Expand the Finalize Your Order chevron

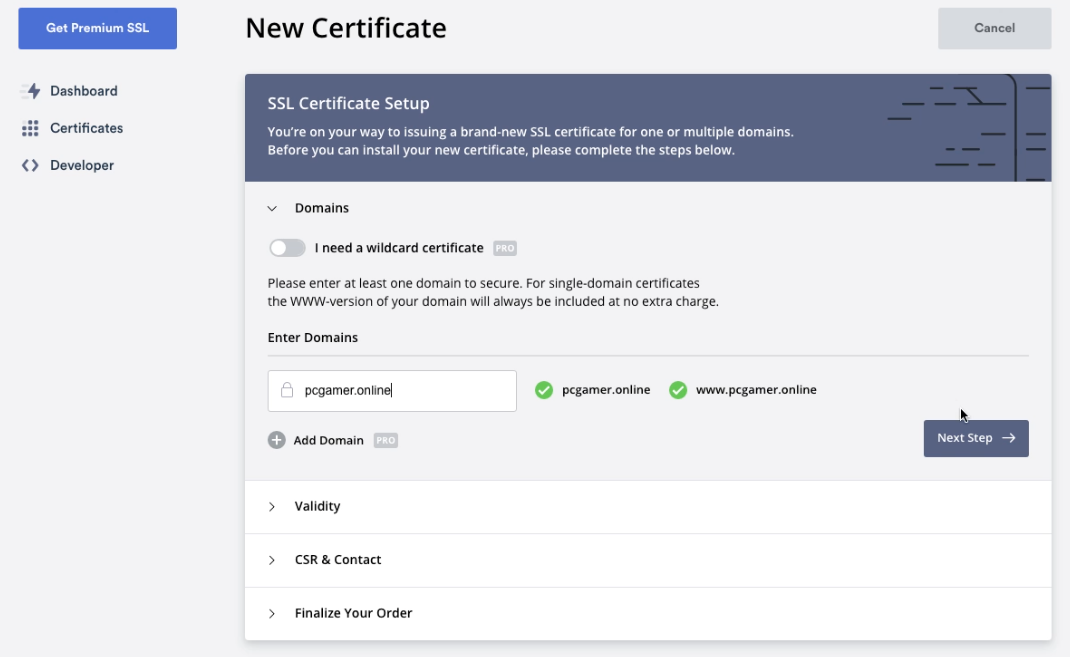point(272,613)
